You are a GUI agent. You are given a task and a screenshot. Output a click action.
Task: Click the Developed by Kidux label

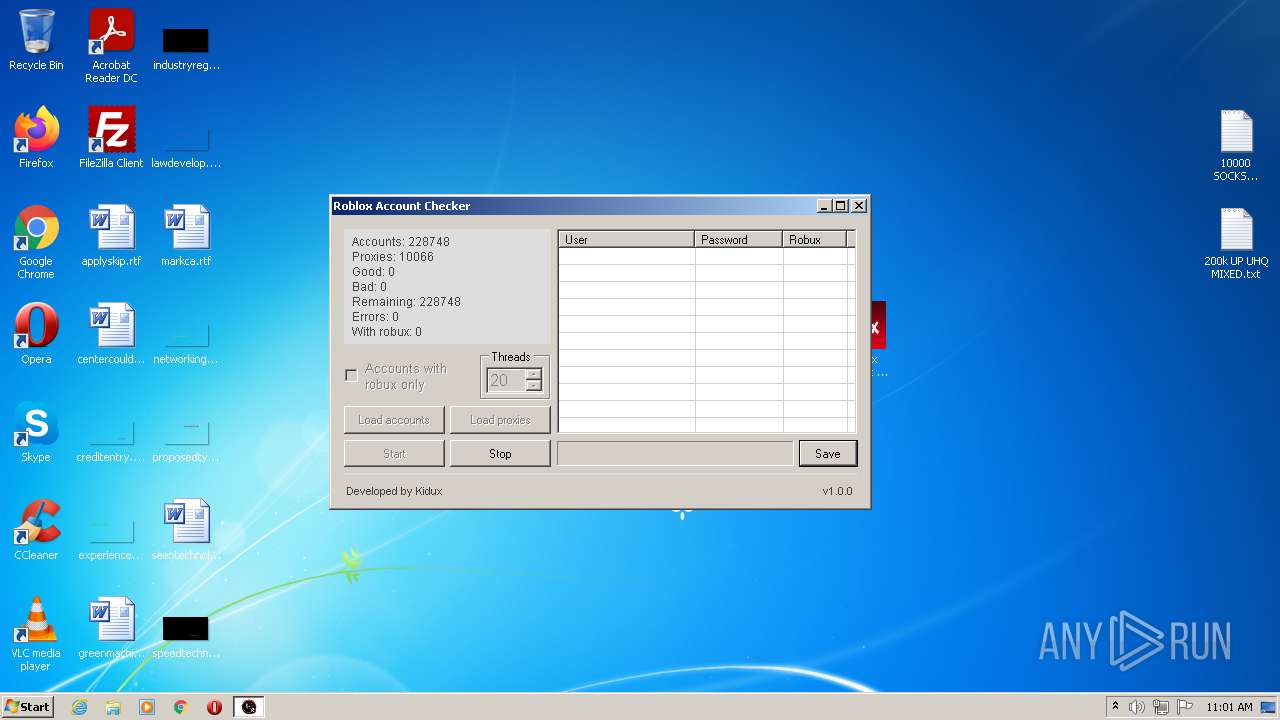(x=394, y=491)
